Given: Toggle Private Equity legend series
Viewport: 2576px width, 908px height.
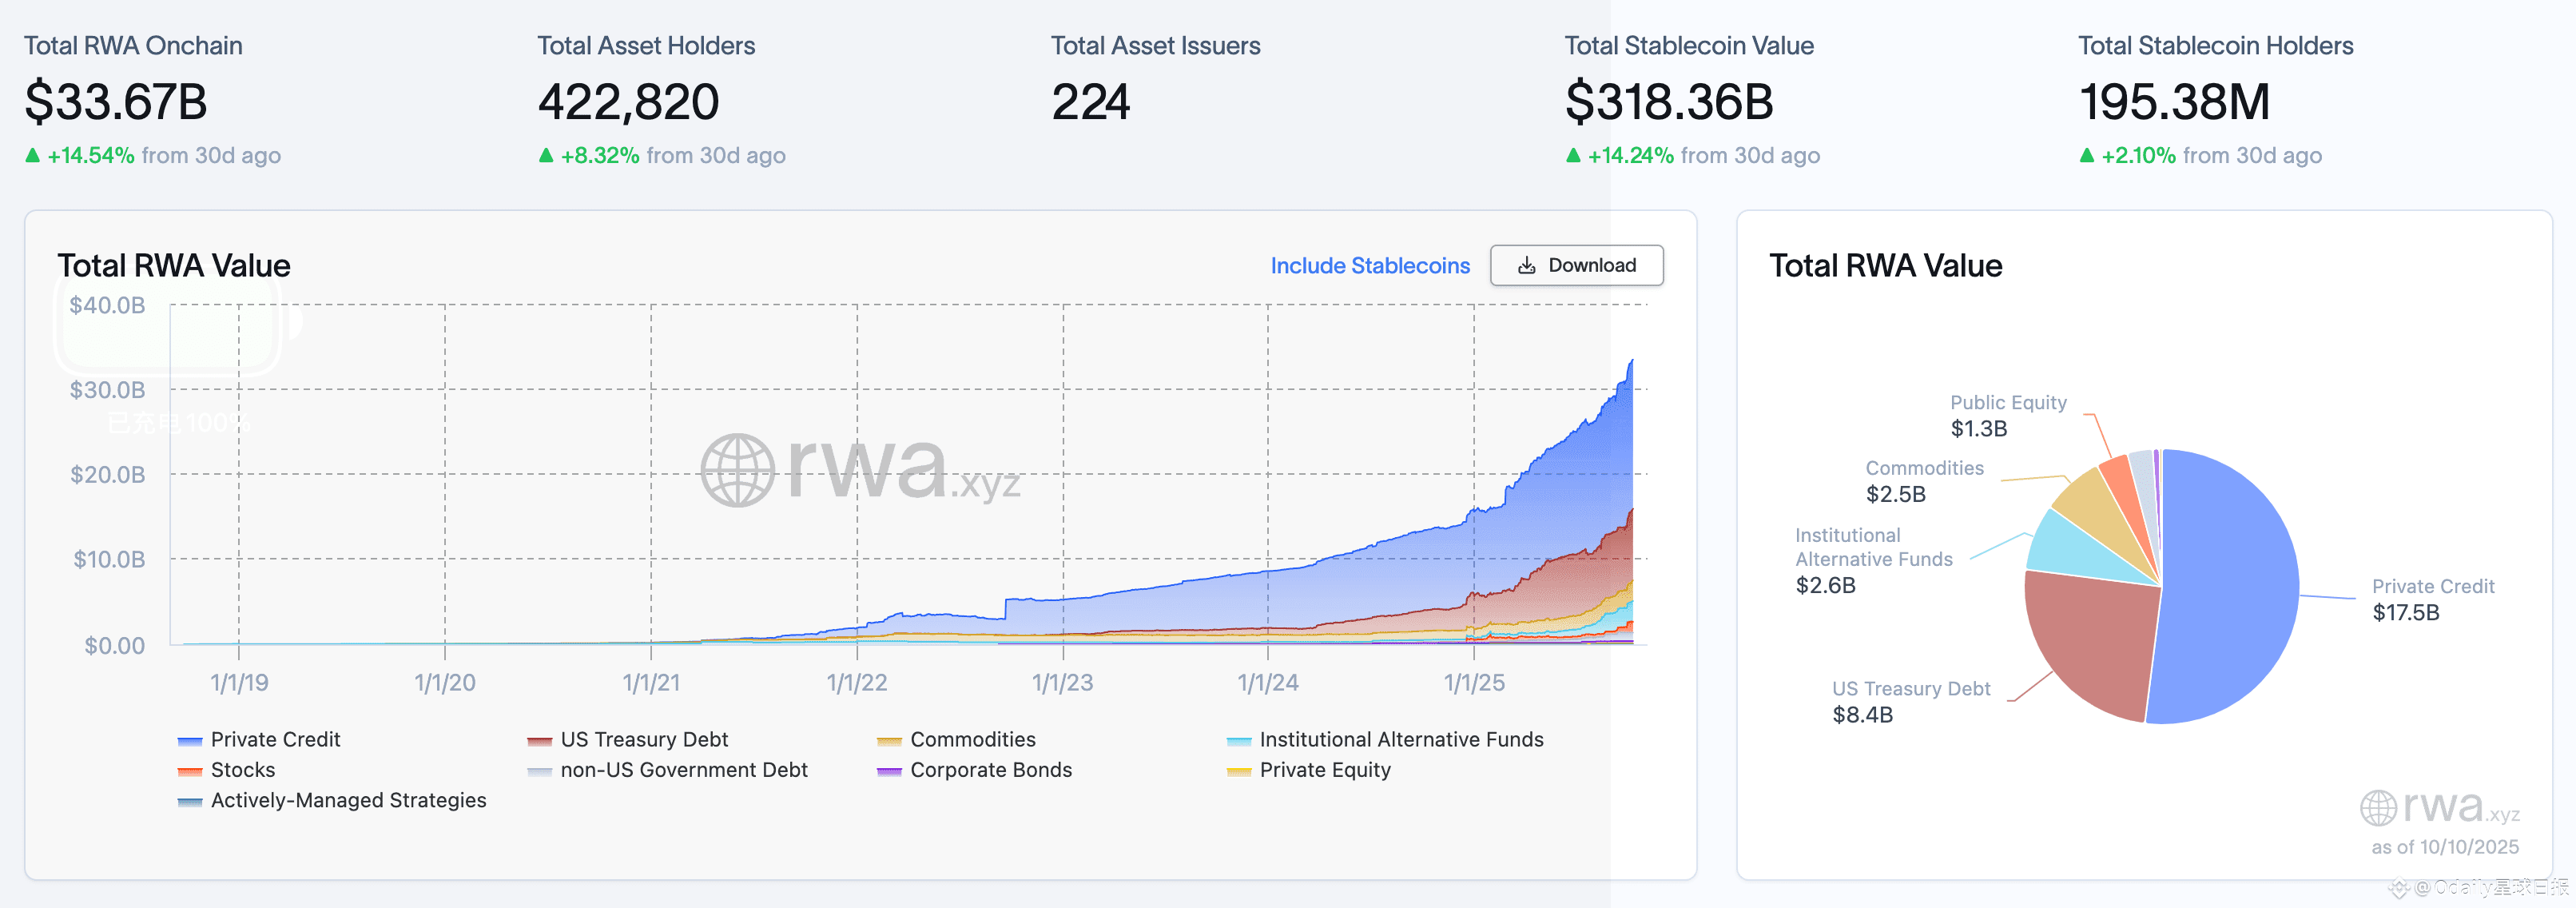Looking at the screenshot, I should point(1324,770).
